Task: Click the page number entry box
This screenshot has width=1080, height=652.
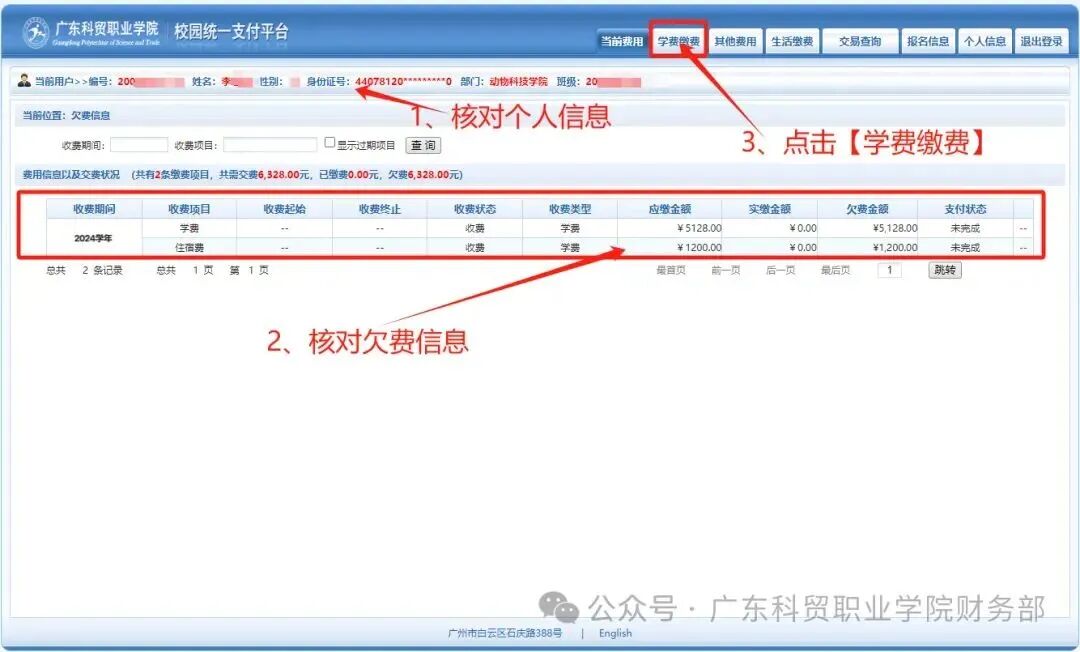Action: point(890,270)
